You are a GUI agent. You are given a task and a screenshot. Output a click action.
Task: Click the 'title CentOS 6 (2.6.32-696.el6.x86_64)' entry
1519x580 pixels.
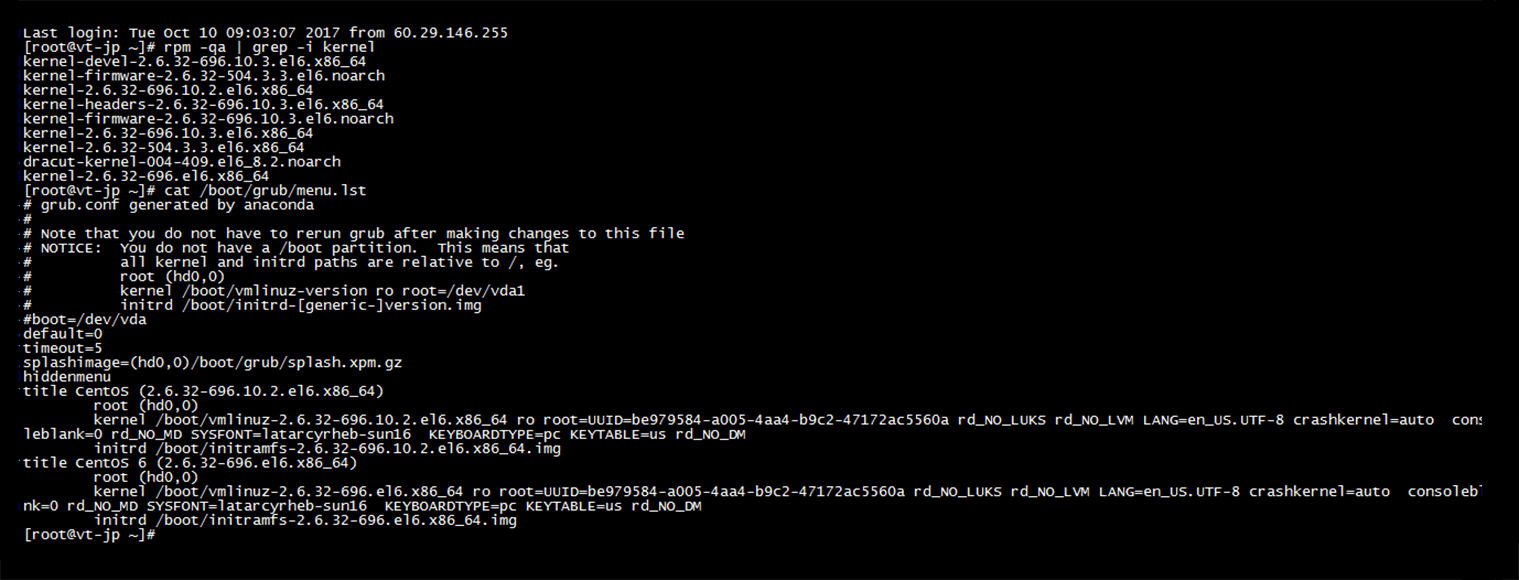click(x=190, y=463)
